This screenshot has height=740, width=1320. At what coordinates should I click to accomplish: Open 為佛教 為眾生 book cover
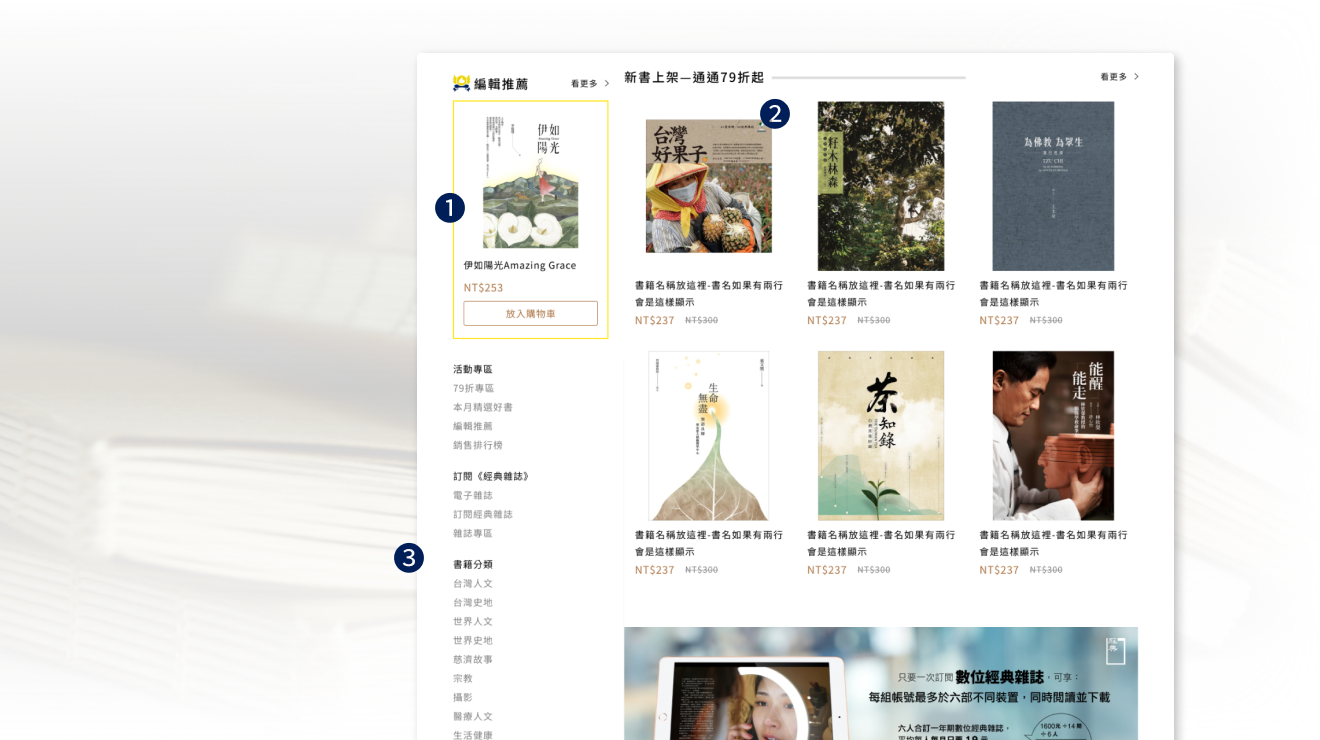pyautogui.click(x=1053, y=186)
